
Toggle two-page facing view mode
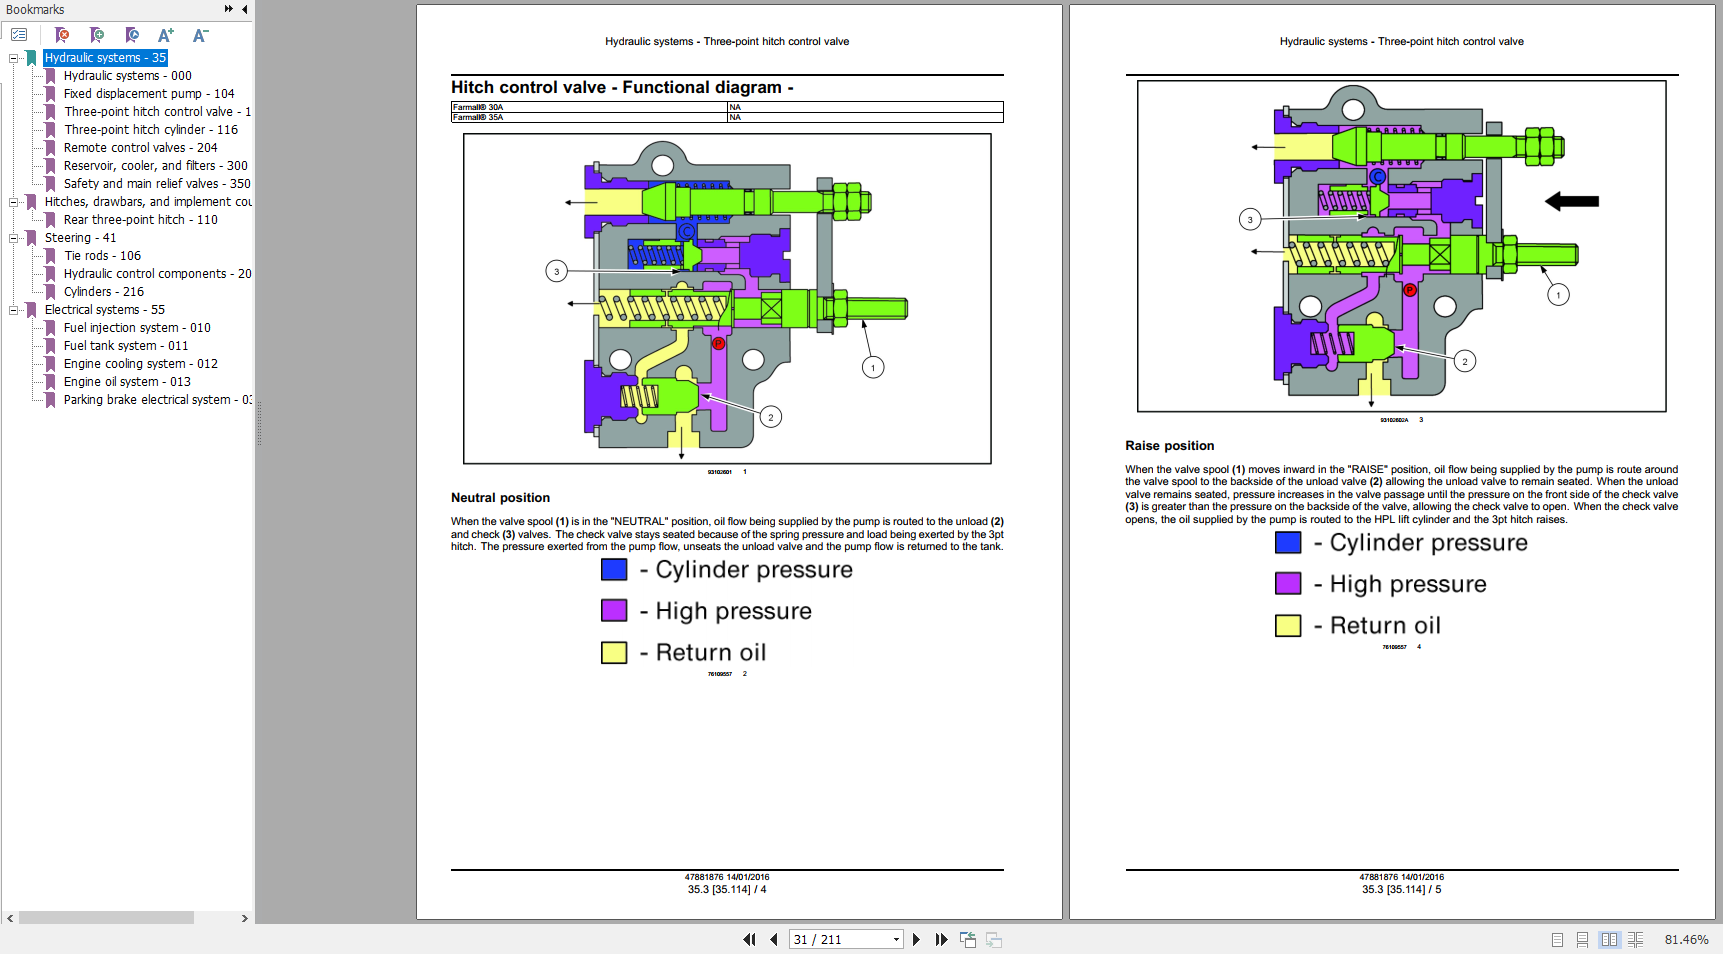(1609, 940)
